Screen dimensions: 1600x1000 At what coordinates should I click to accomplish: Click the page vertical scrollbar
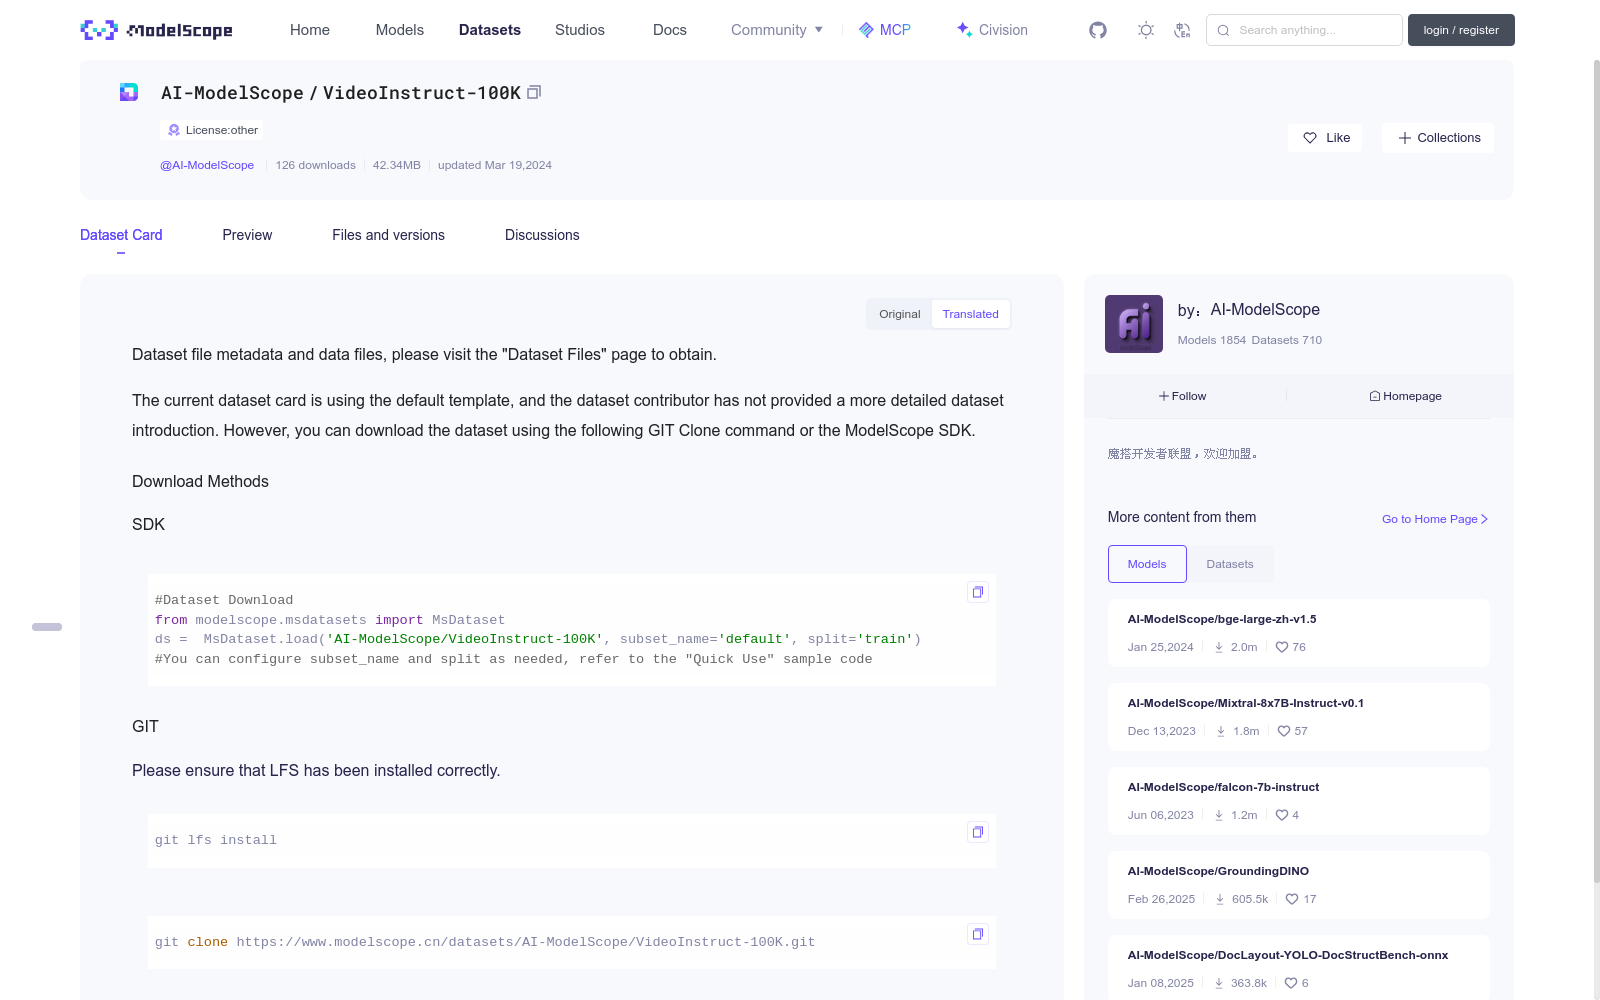coord(1596,470)
